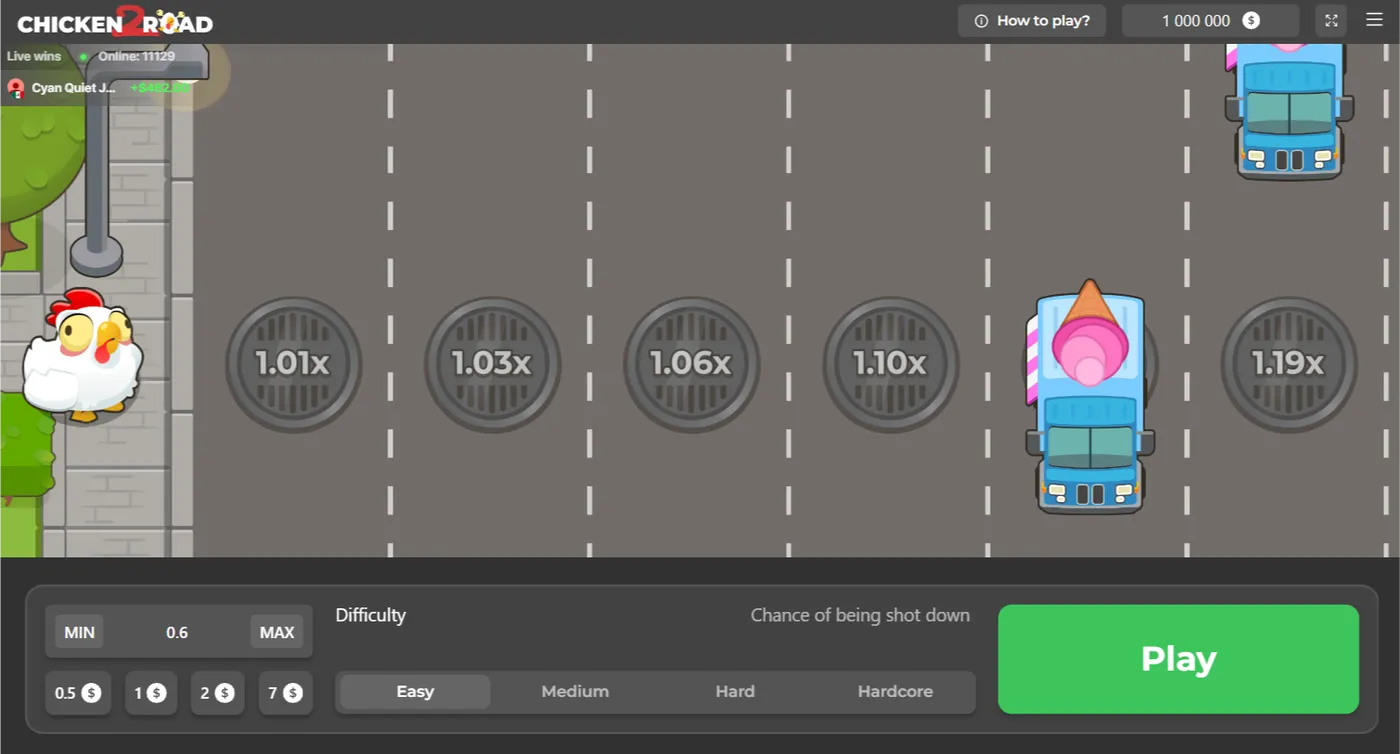The height and width of the screenshot is (754, 1400).
Task: Switch to the Medium difficulty tab
Action: tap(575, 691)
